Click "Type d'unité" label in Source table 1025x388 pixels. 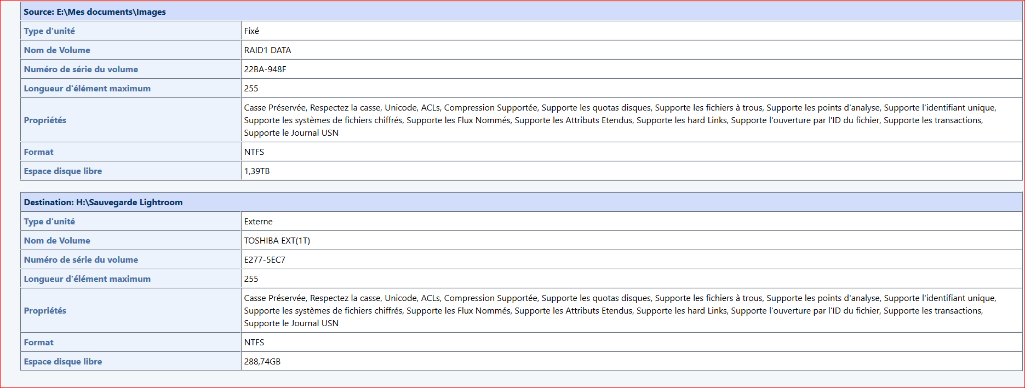pos(50,31)
